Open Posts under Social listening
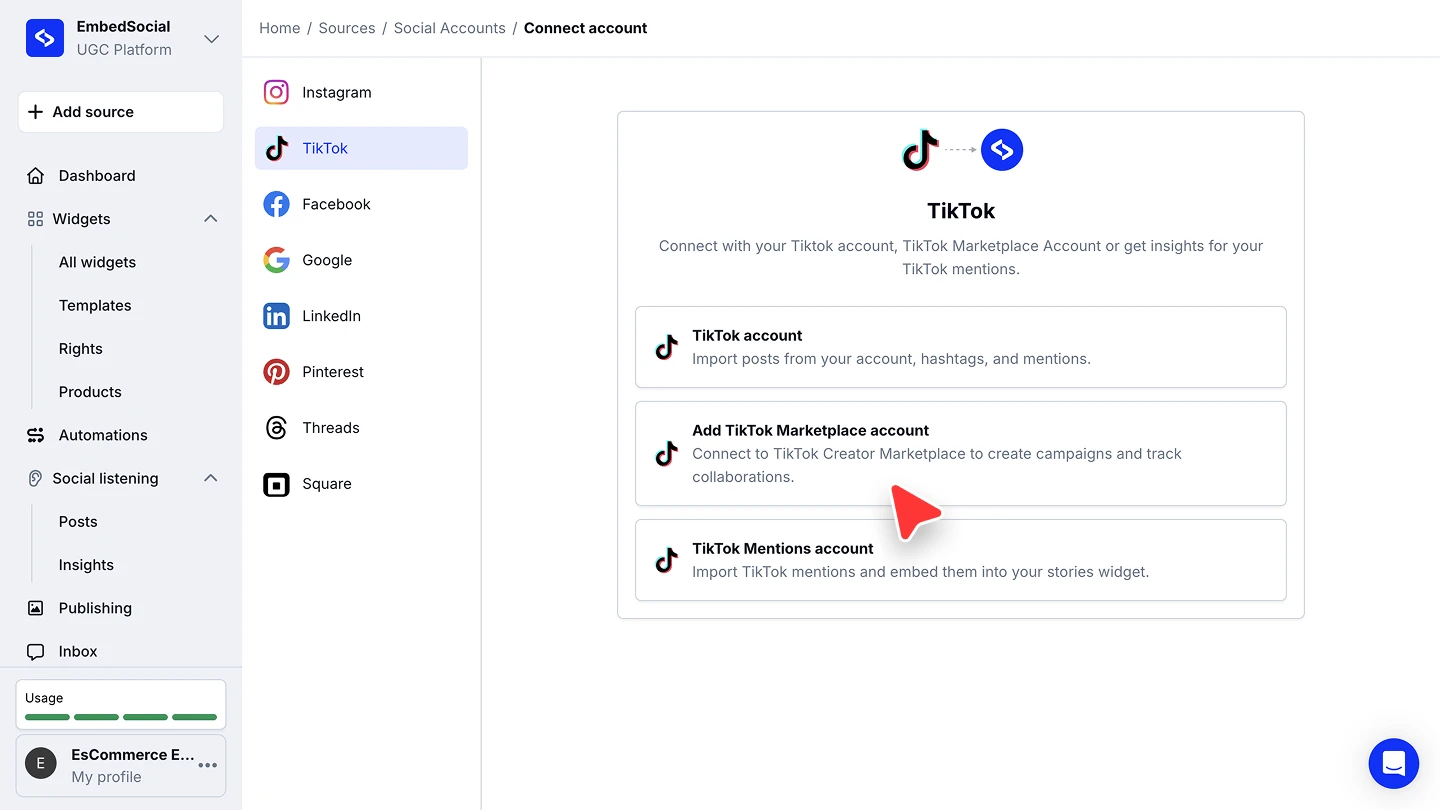Viewport: 1440px width, 810px height. (x=78, y=522)
